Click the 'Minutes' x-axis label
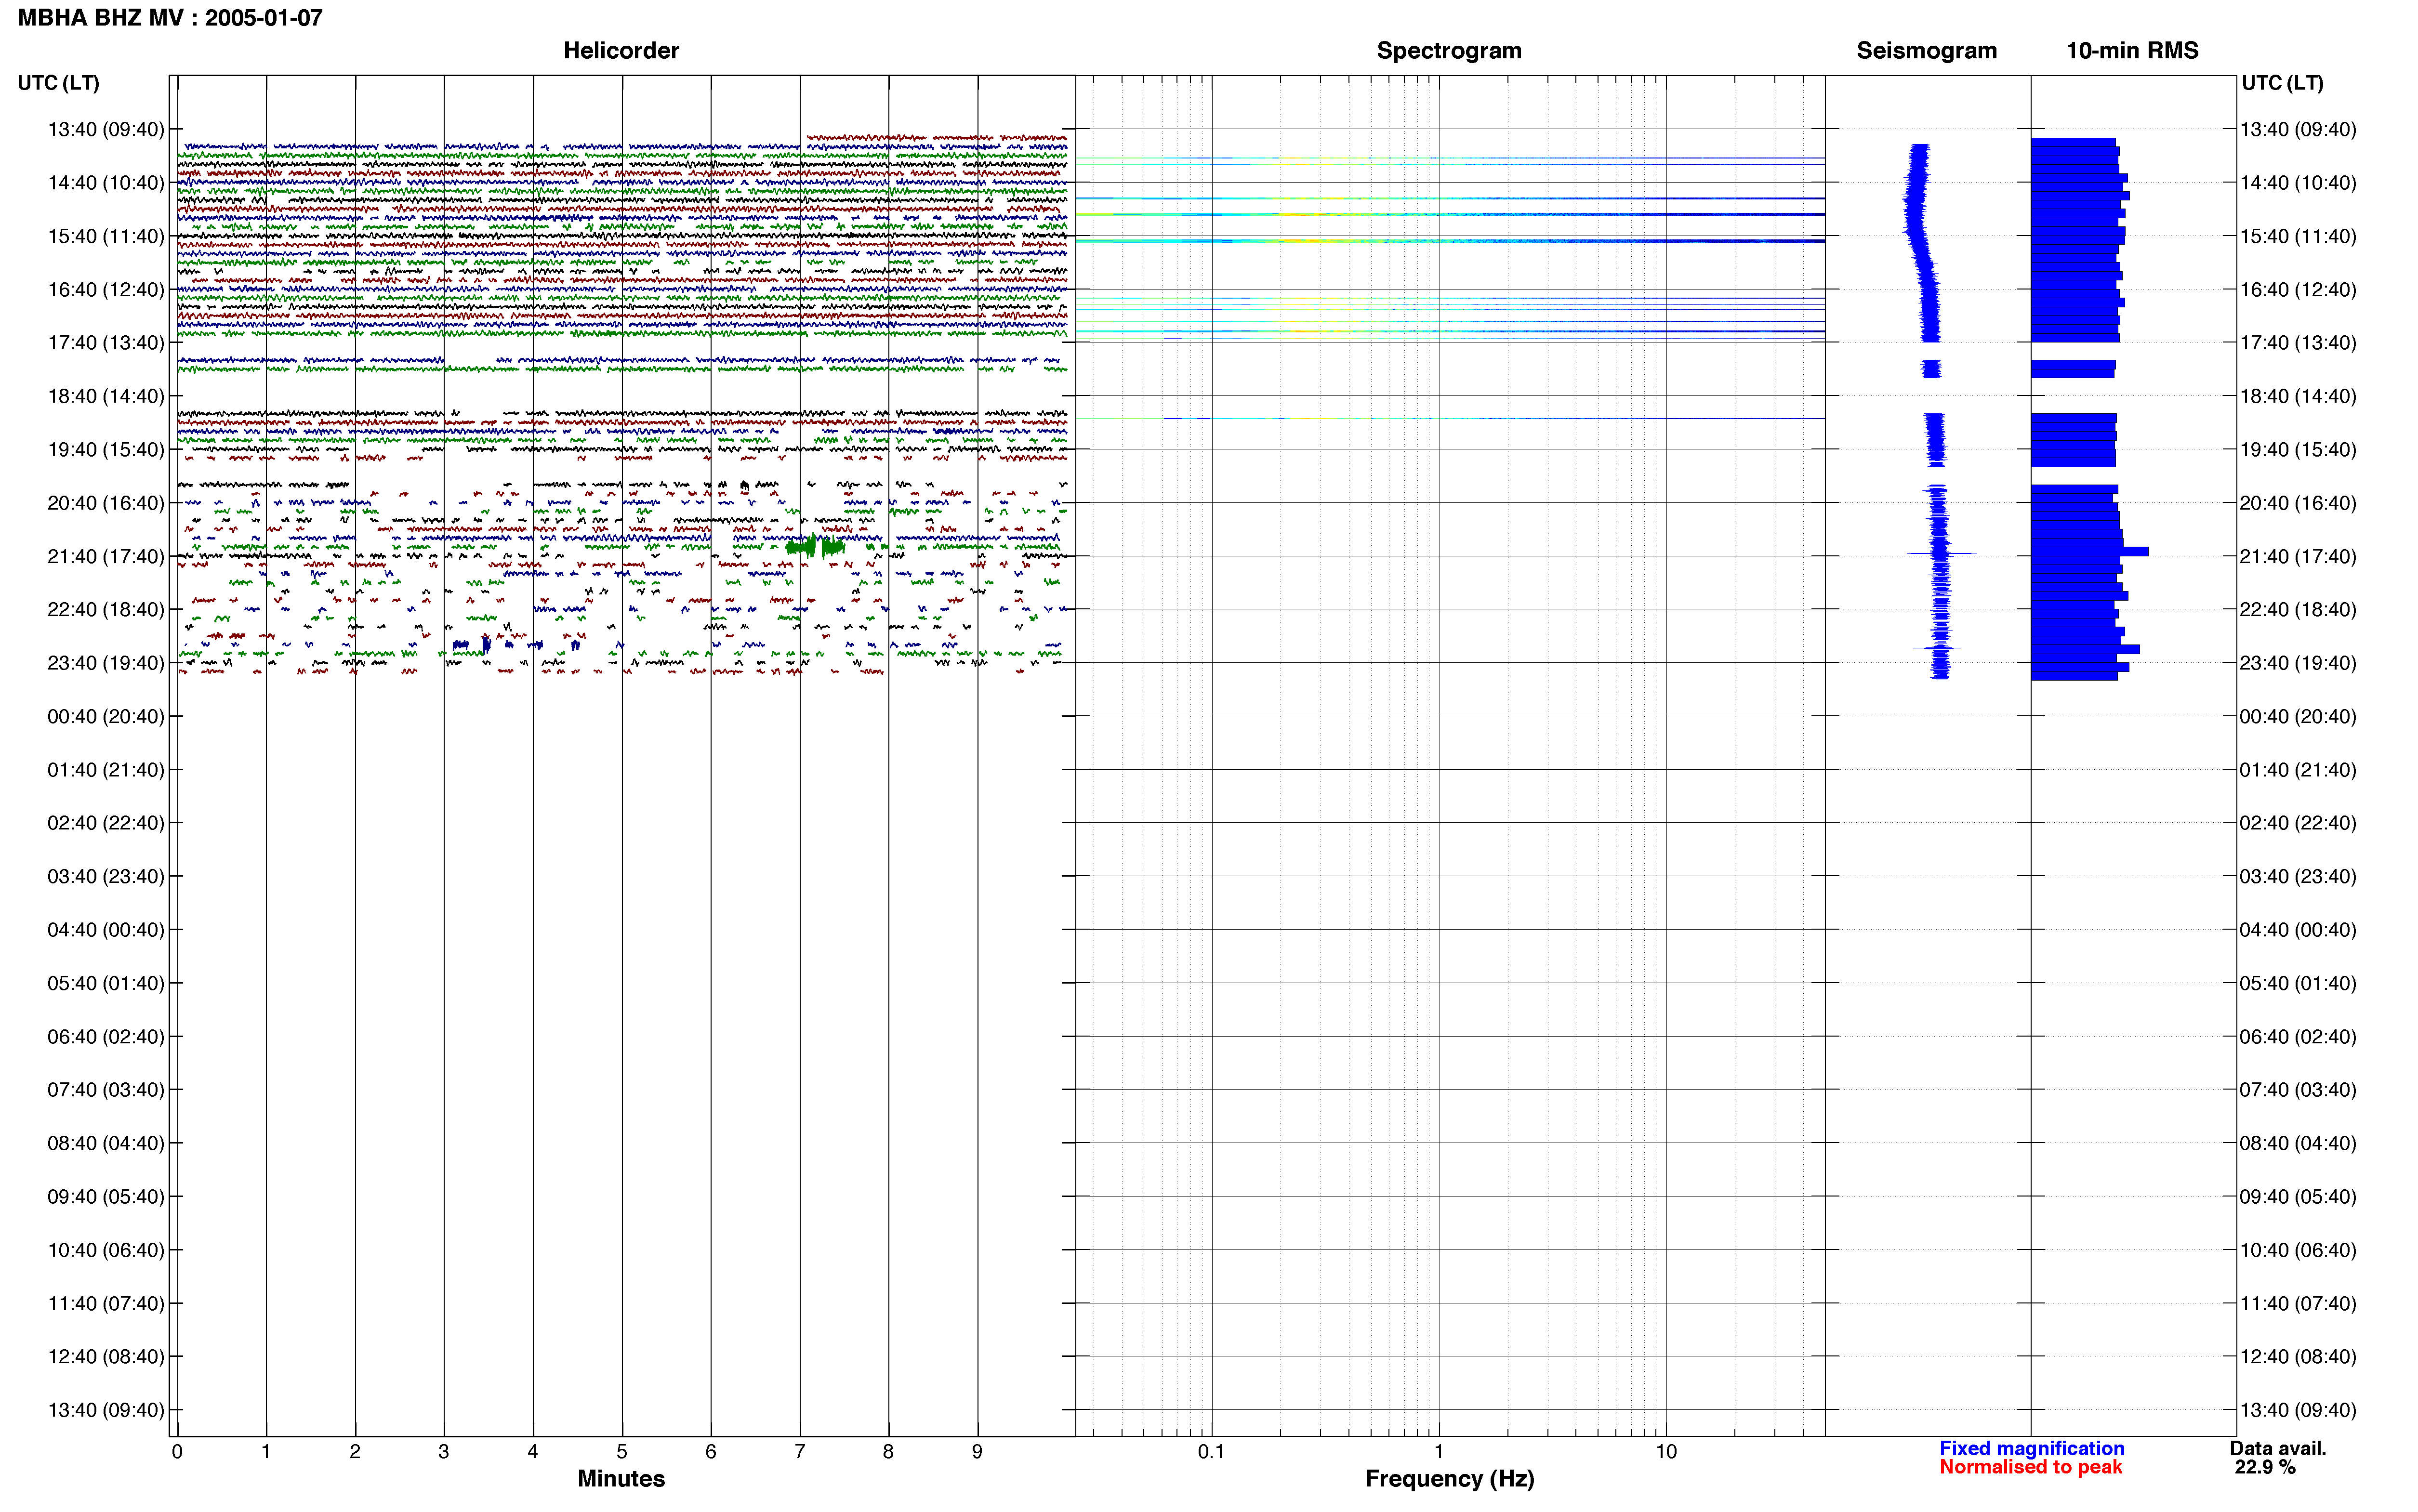 point(621,1478)
